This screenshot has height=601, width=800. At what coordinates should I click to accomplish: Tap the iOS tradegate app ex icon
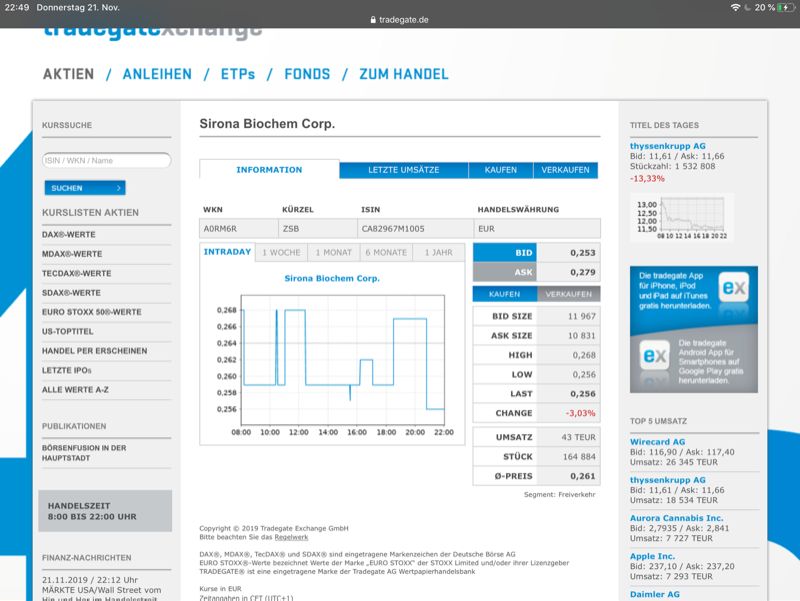(734, 287)
